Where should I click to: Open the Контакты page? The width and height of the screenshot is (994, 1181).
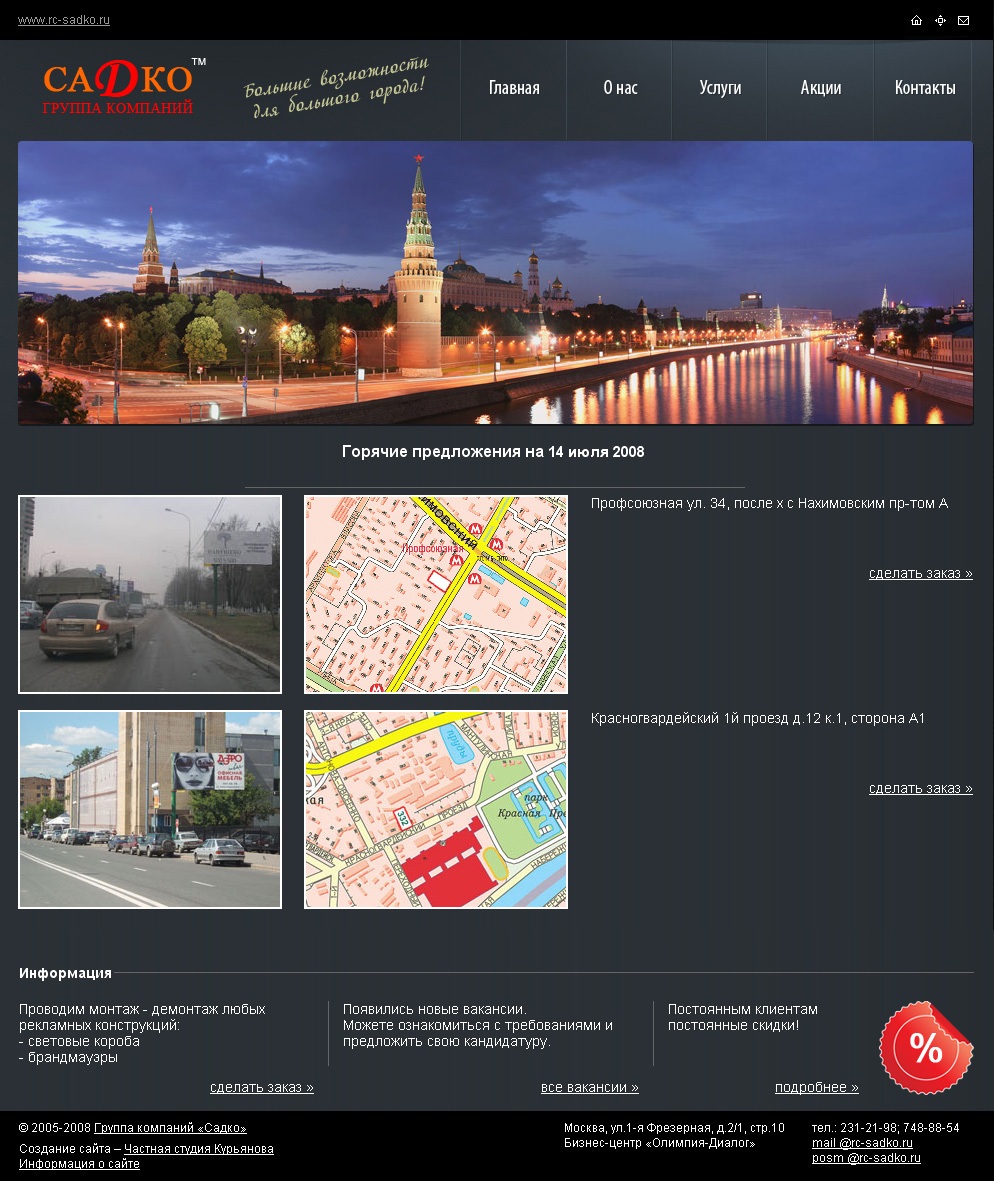[925, 88]
